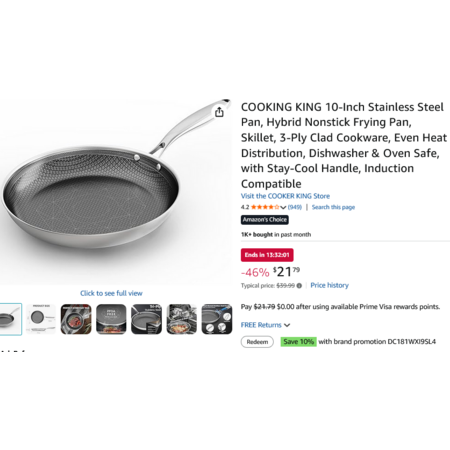Screen dimensions: 450x450
Task: Select the first pan thumbnail
Action: [x=10, y=319]
